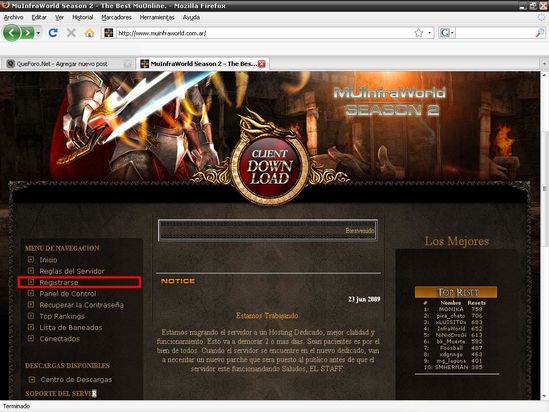Switch to the QueForo.Net tab

pyautogui.click(x=67, y=64)
